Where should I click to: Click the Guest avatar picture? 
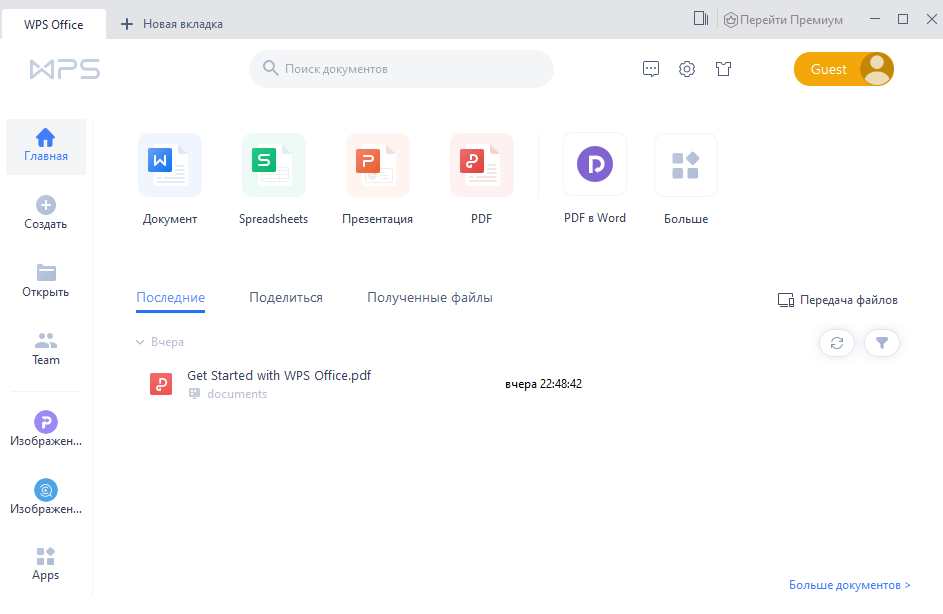tap(876, 69)
